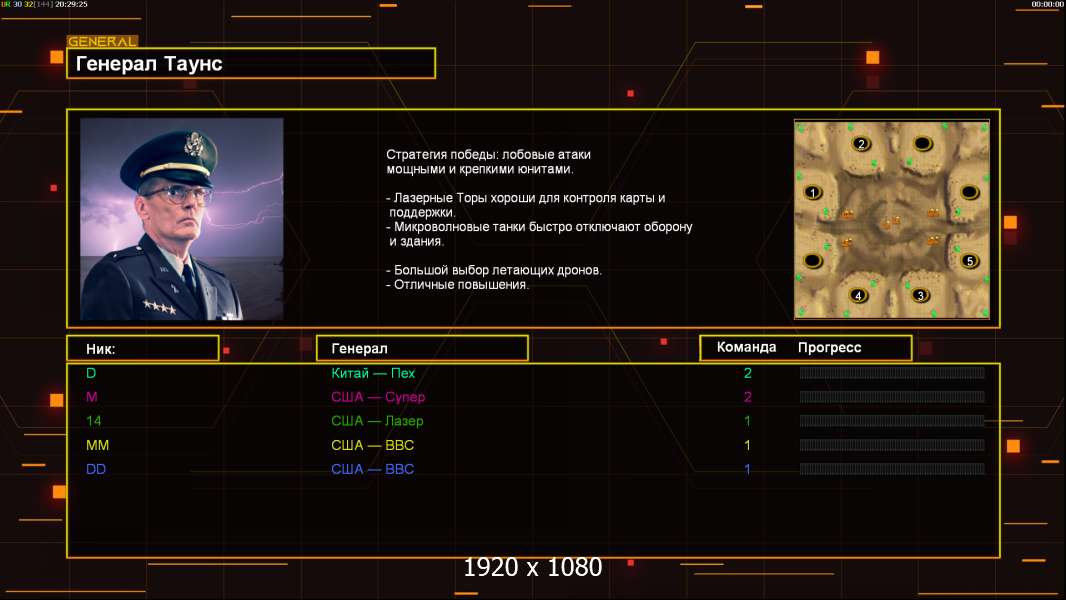The image size is (1066, 600).
Task: Select player nickname DD
Action: point(96,469)
